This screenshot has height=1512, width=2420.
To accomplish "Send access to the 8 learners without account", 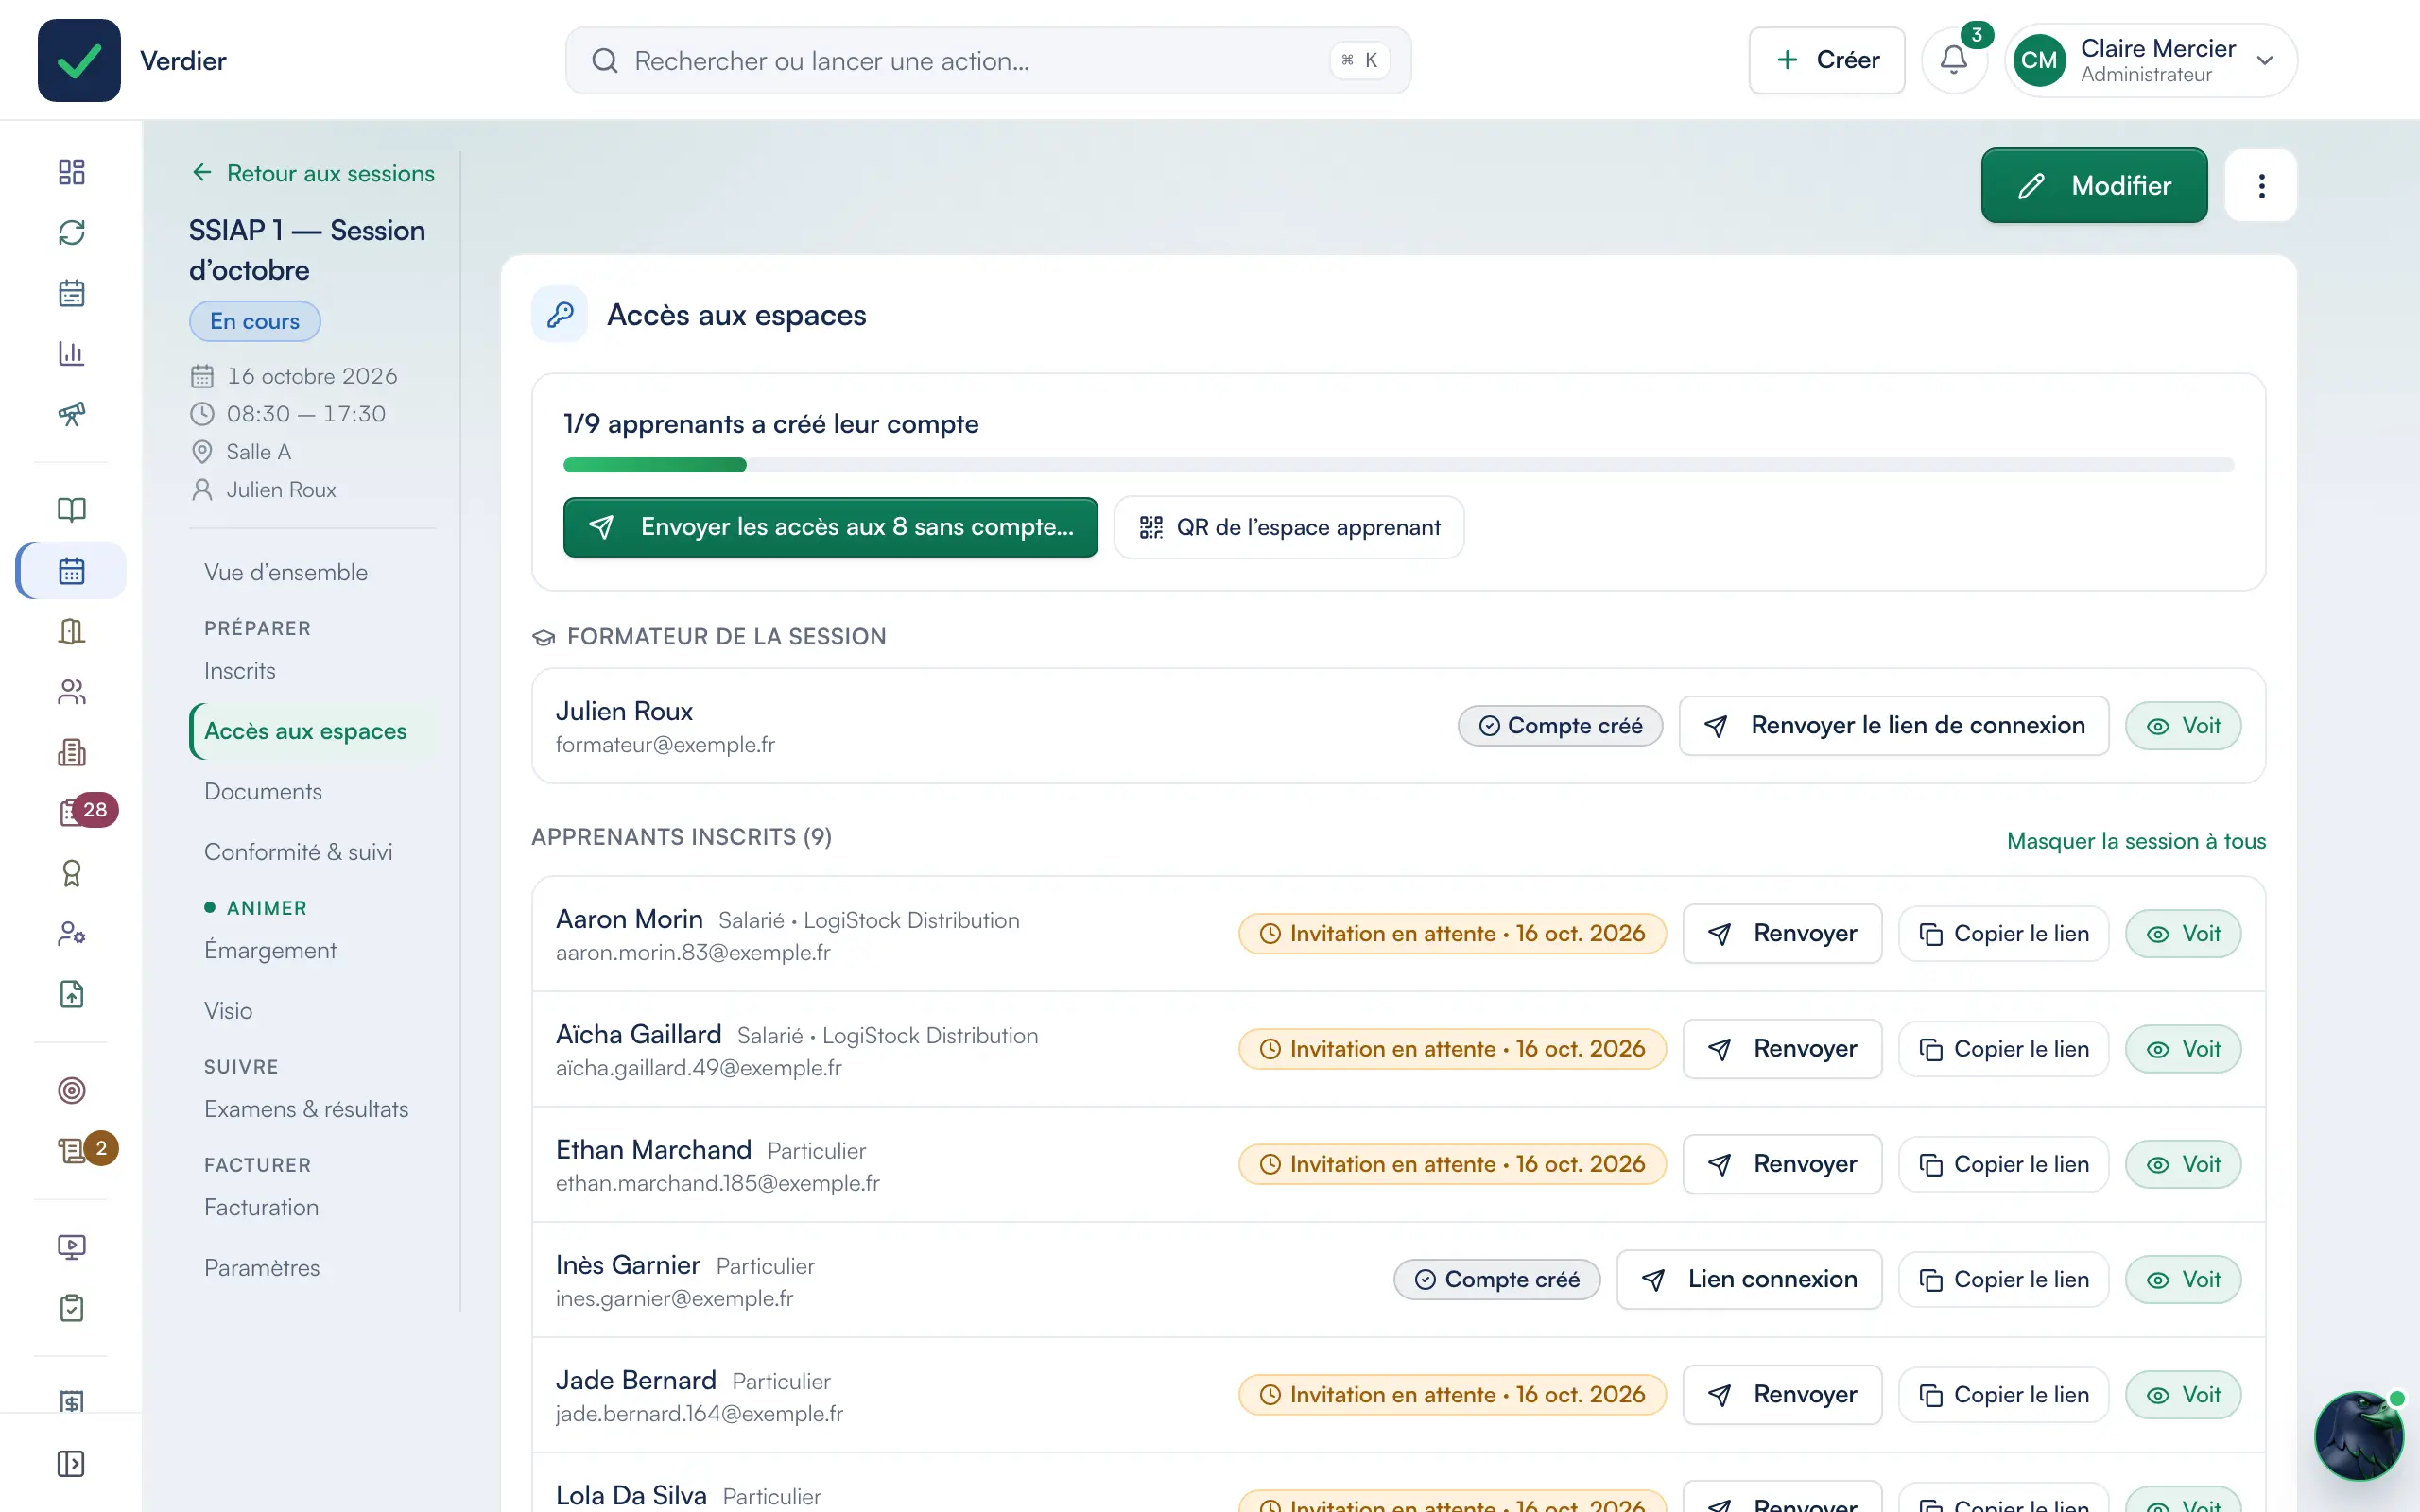I will tap(830, 527).
